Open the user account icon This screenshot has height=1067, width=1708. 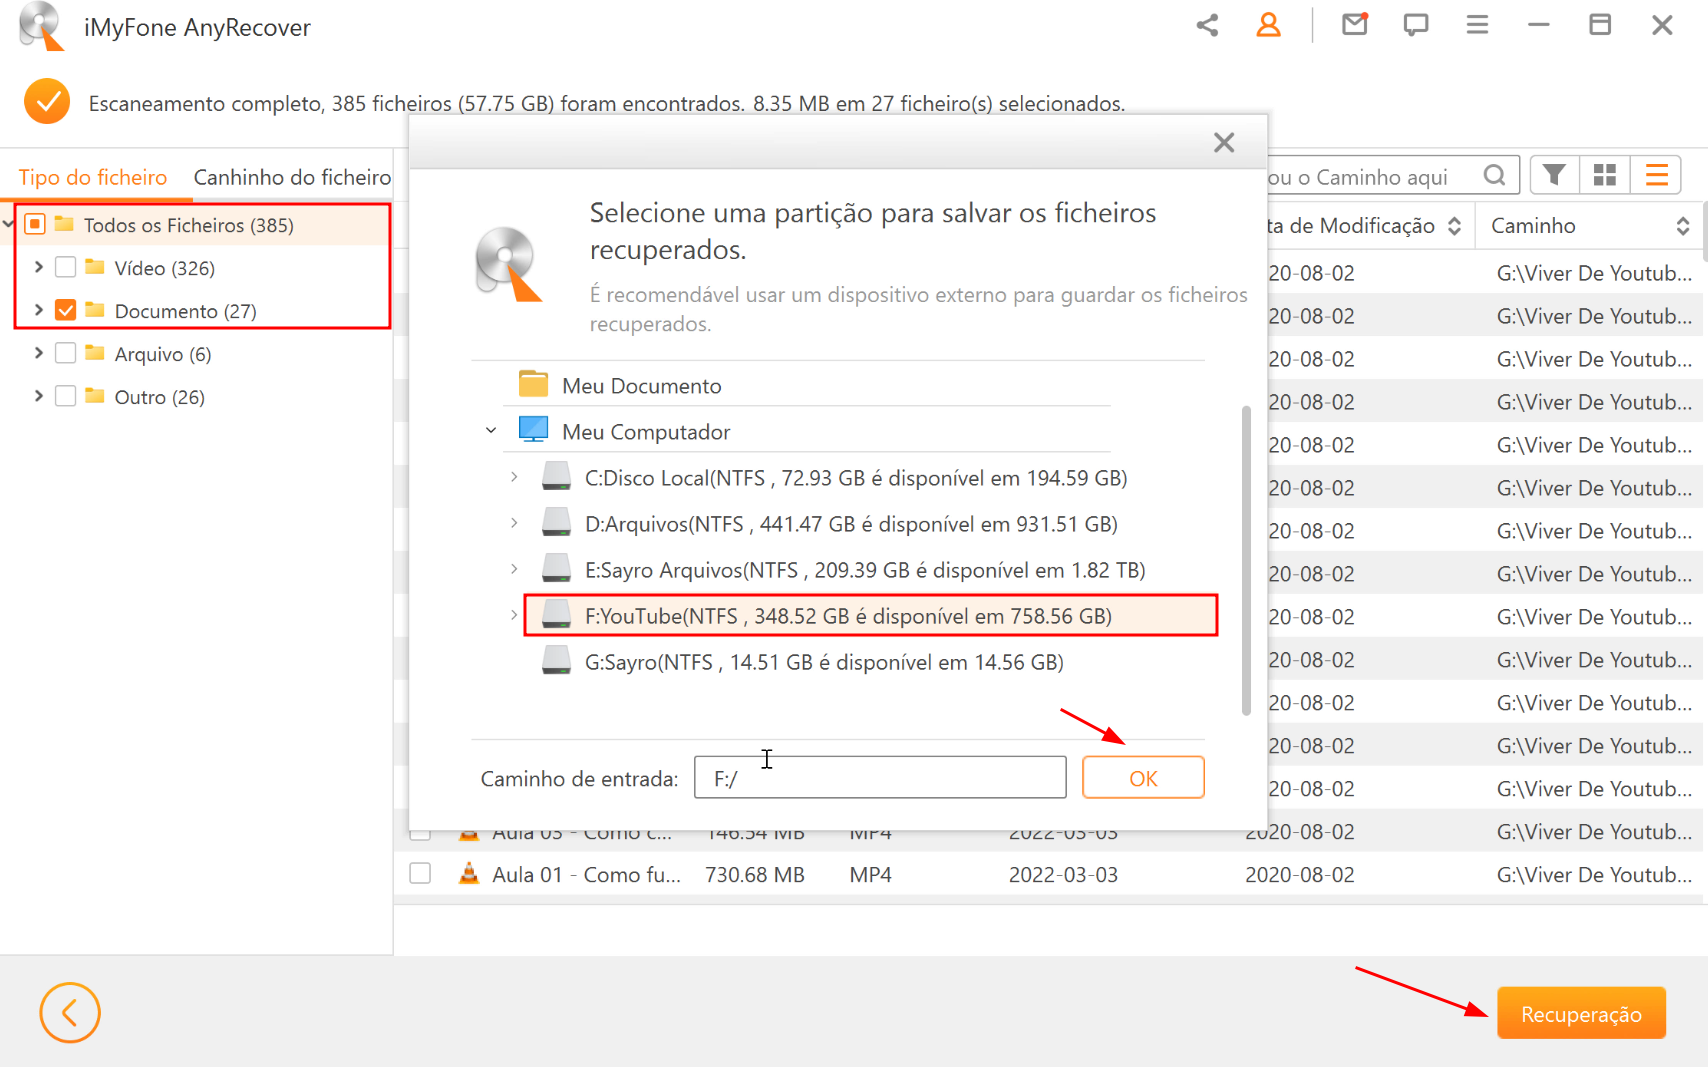tap(1268, 25)
